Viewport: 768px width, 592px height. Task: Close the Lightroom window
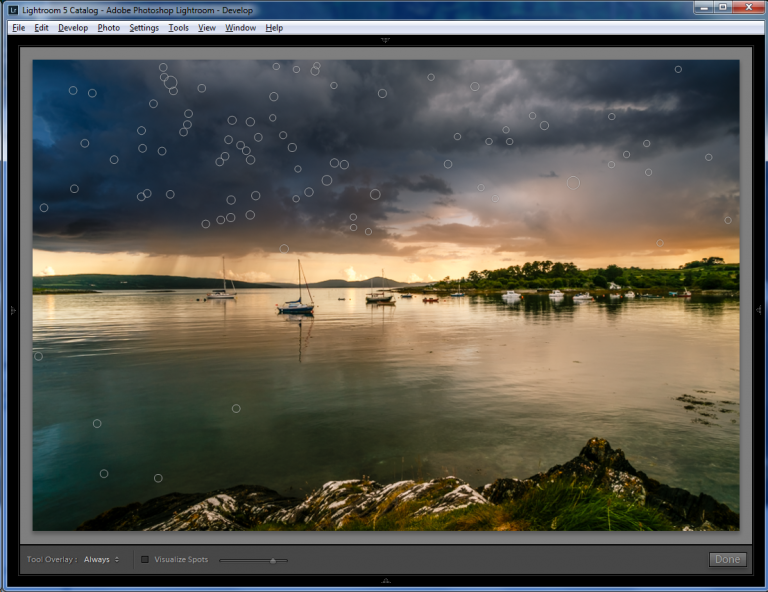click(748, 7)
